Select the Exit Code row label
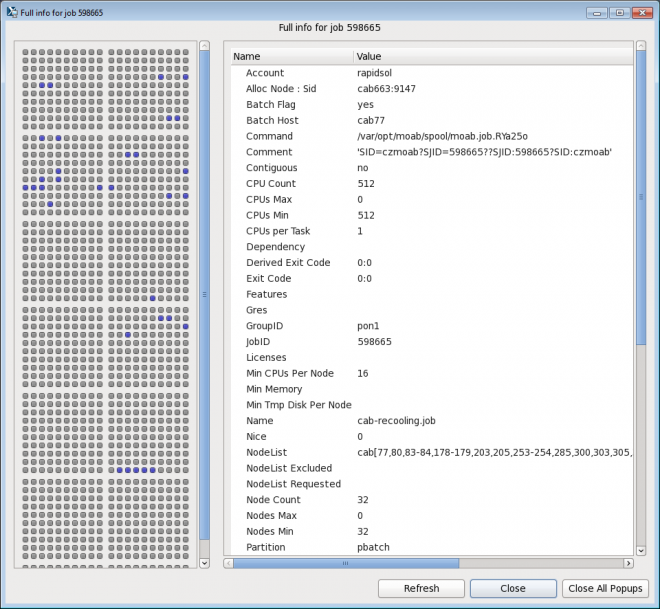 tap(269, 278)
